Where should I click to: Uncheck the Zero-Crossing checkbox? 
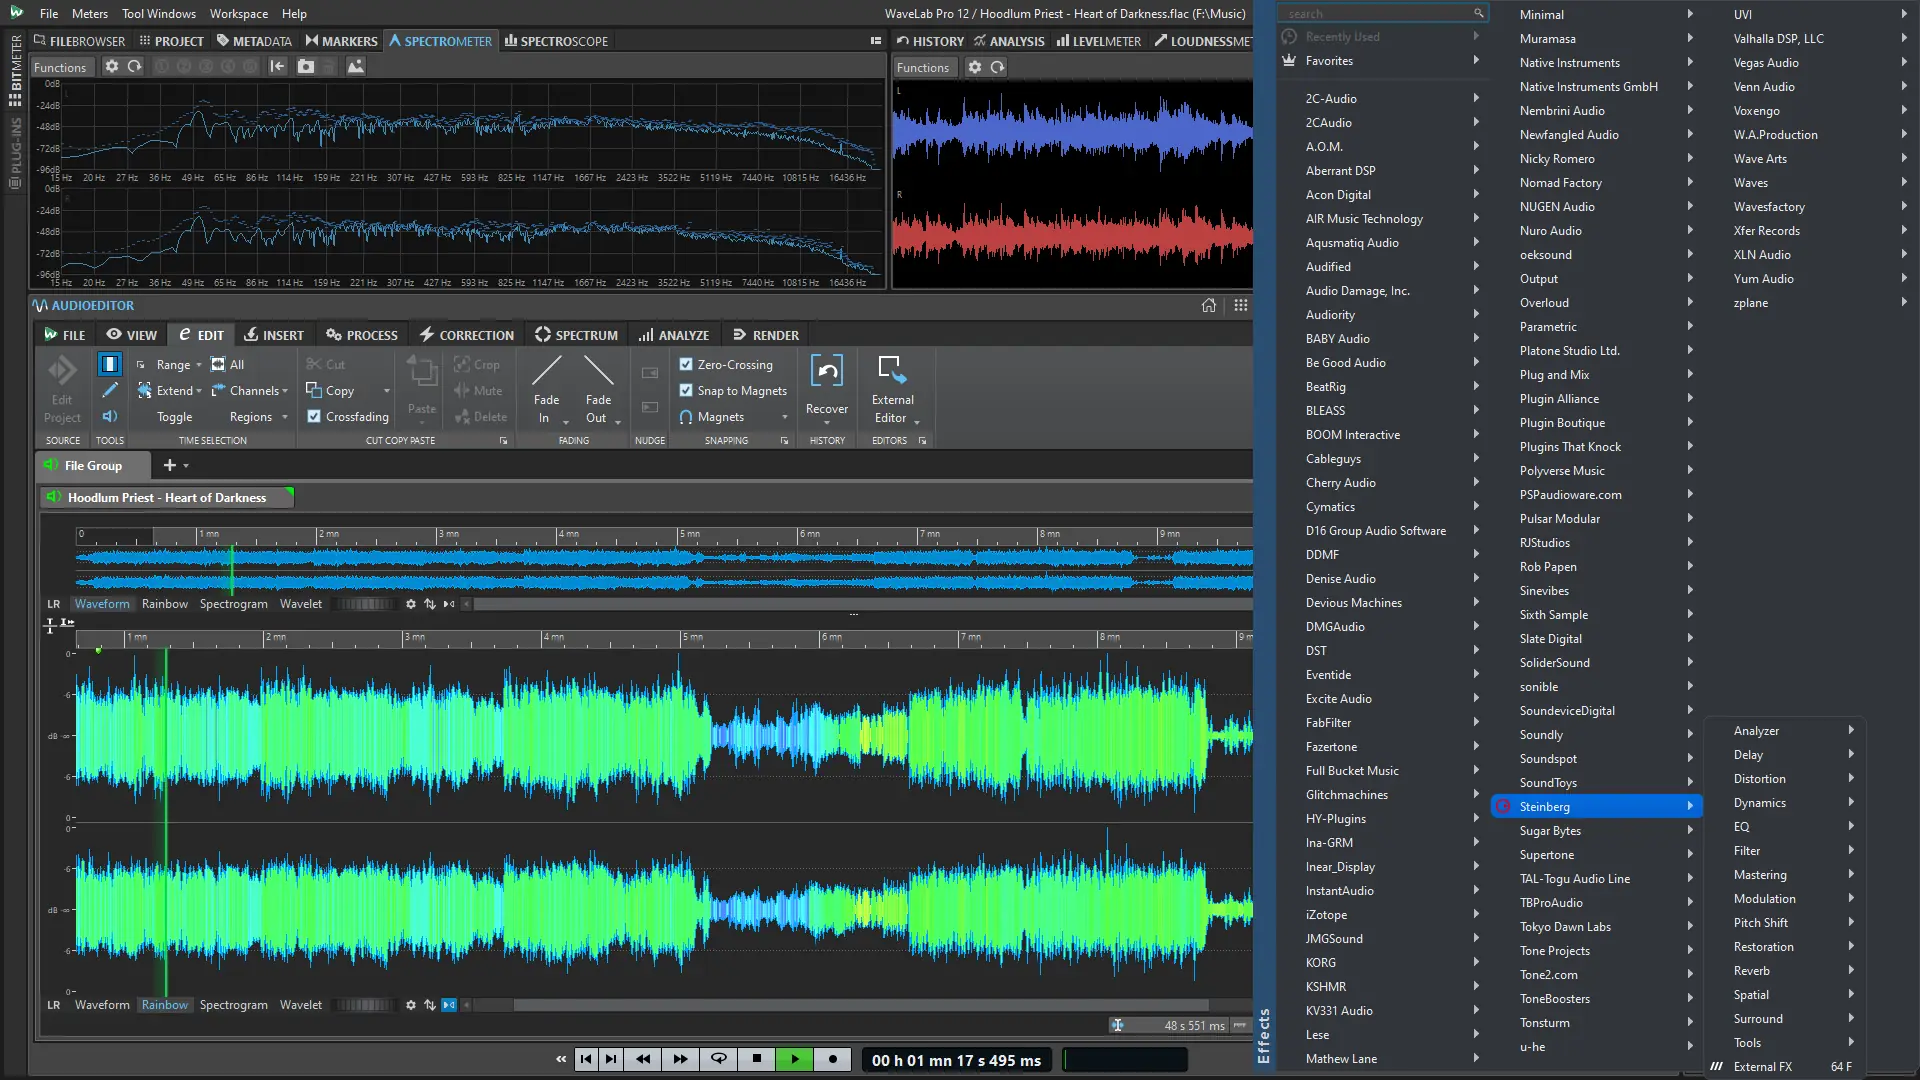[x=686, y=365]
